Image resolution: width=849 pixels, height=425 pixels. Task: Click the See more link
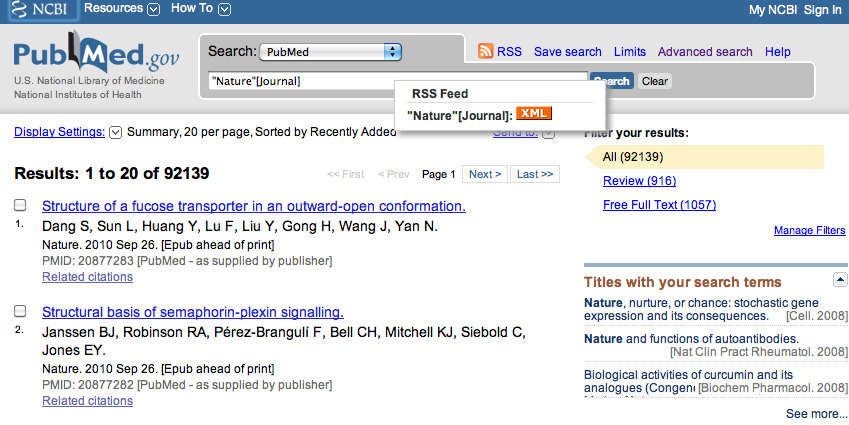[817, 414]
